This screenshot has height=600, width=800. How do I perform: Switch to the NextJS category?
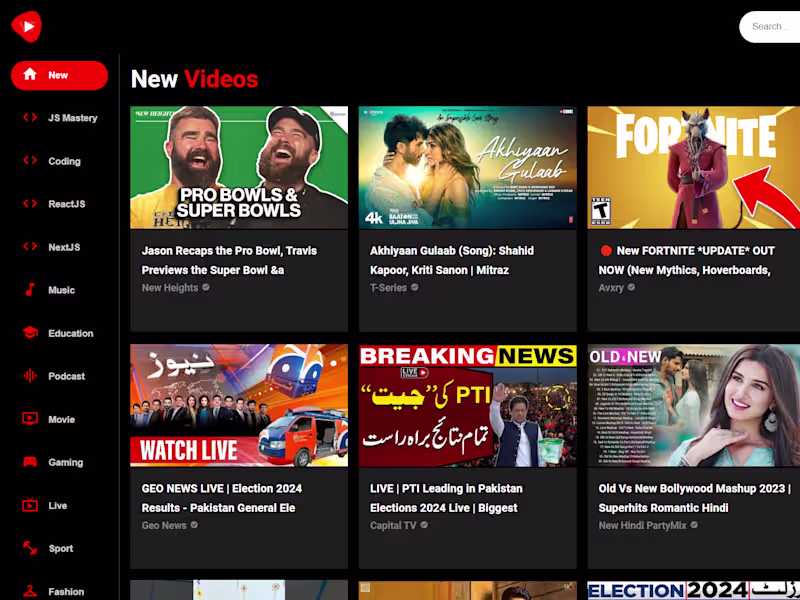pos(64,247)
